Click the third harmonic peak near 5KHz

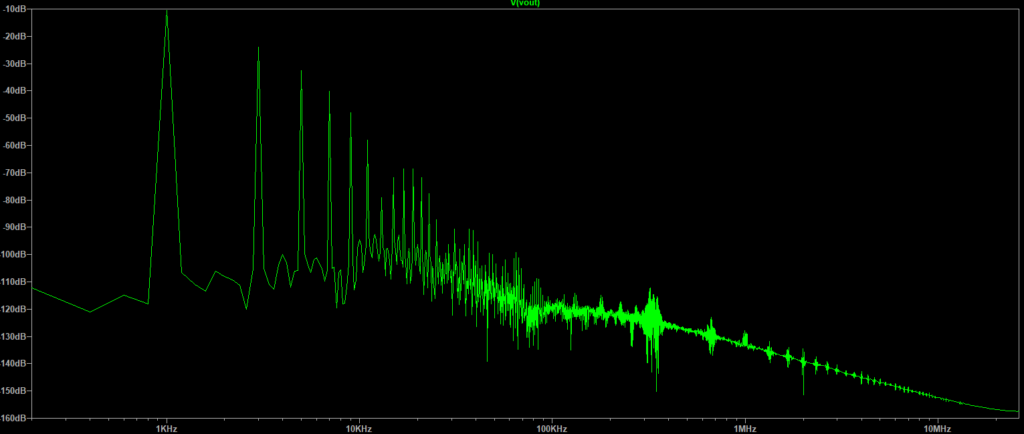click(301, 71)
